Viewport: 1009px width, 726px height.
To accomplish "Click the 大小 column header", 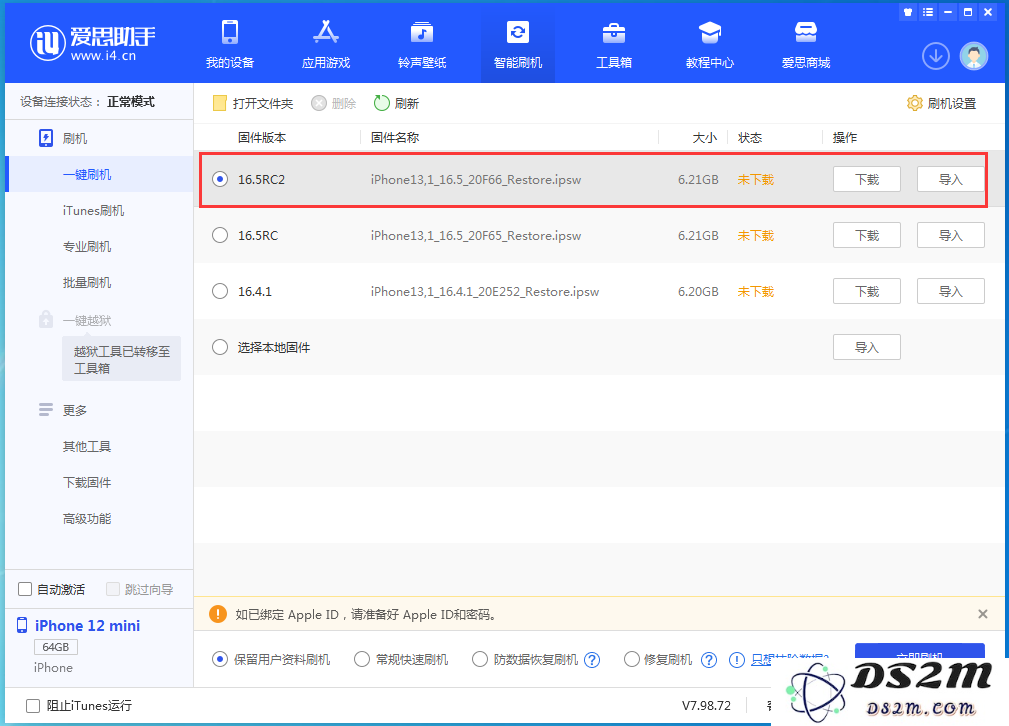I will [x=705, y=137].
